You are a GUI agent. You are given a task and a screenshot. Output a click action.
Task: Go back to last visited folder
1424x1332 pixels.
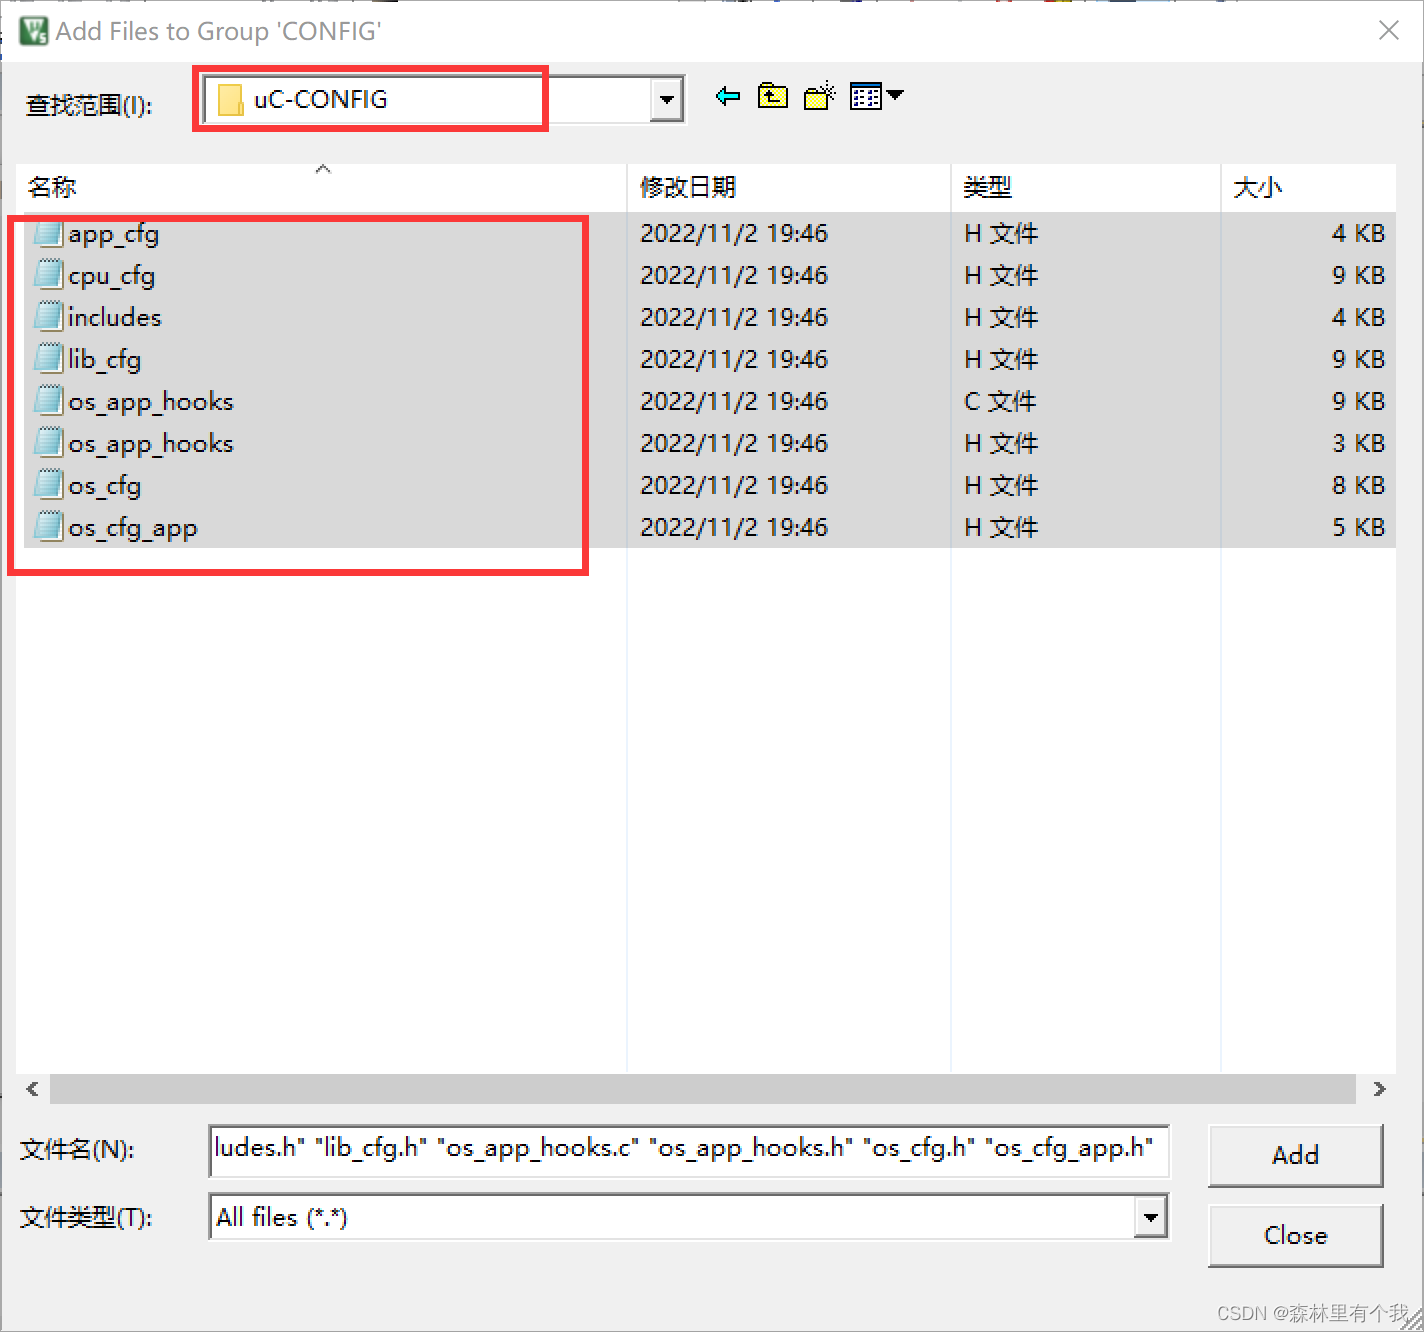point(728,97)
